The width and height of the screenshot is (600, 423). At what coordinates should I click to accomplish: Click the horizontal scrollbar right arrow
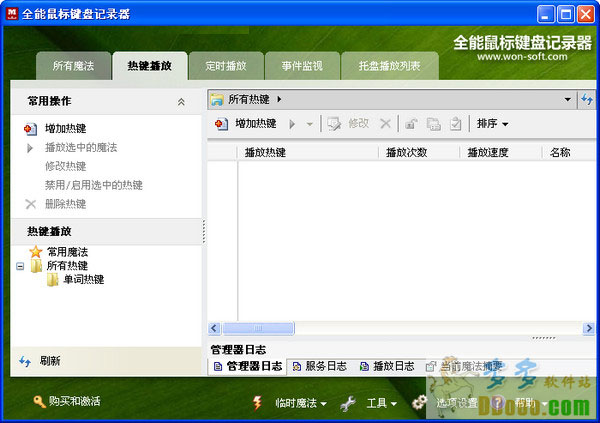pyautogui.click(x=589, y=328)
